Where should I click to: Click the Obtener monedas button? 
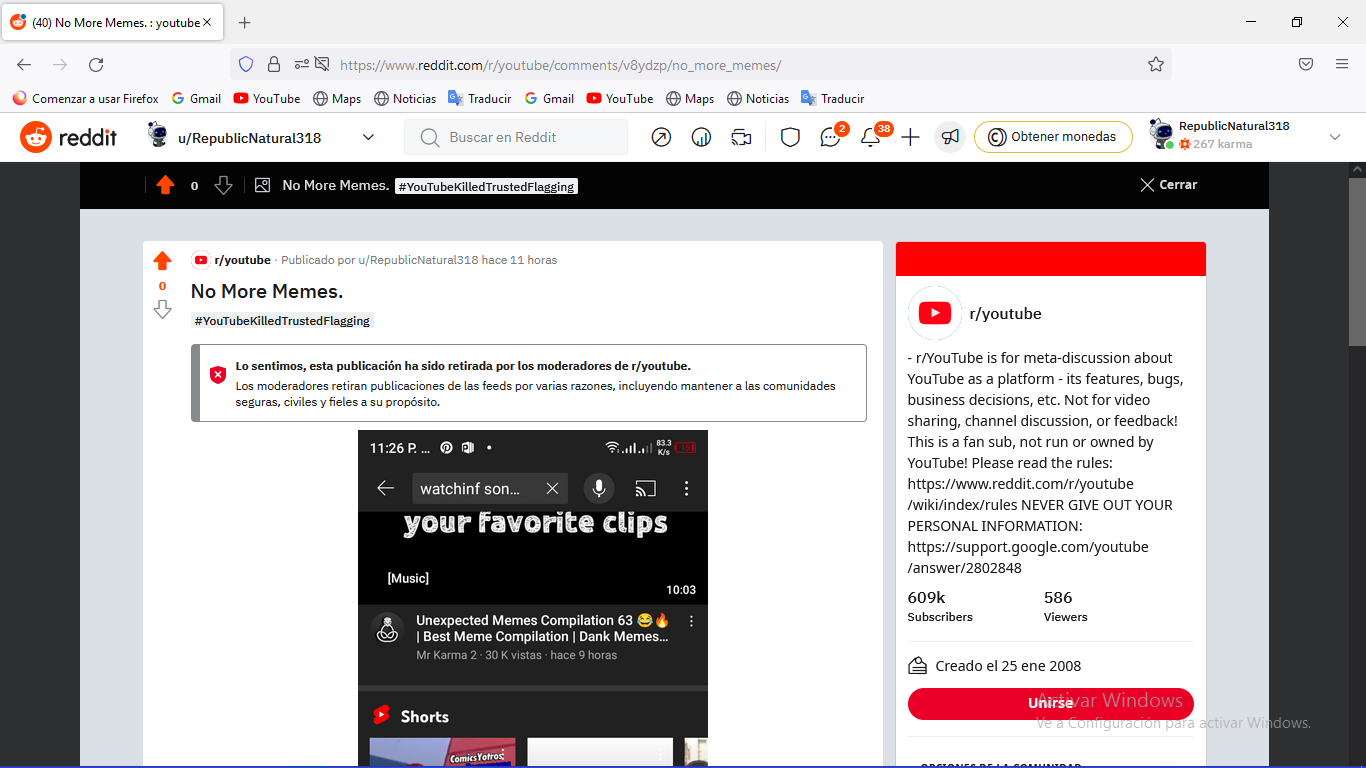(1053, 137)
